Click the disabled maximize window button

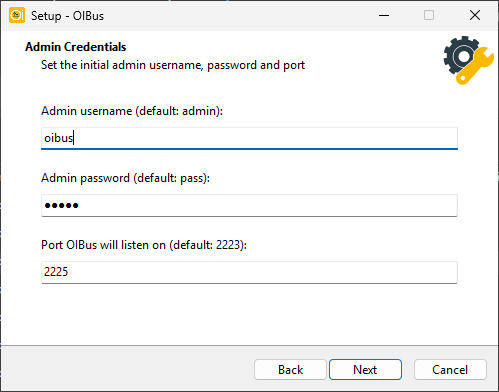coord(429,15)
